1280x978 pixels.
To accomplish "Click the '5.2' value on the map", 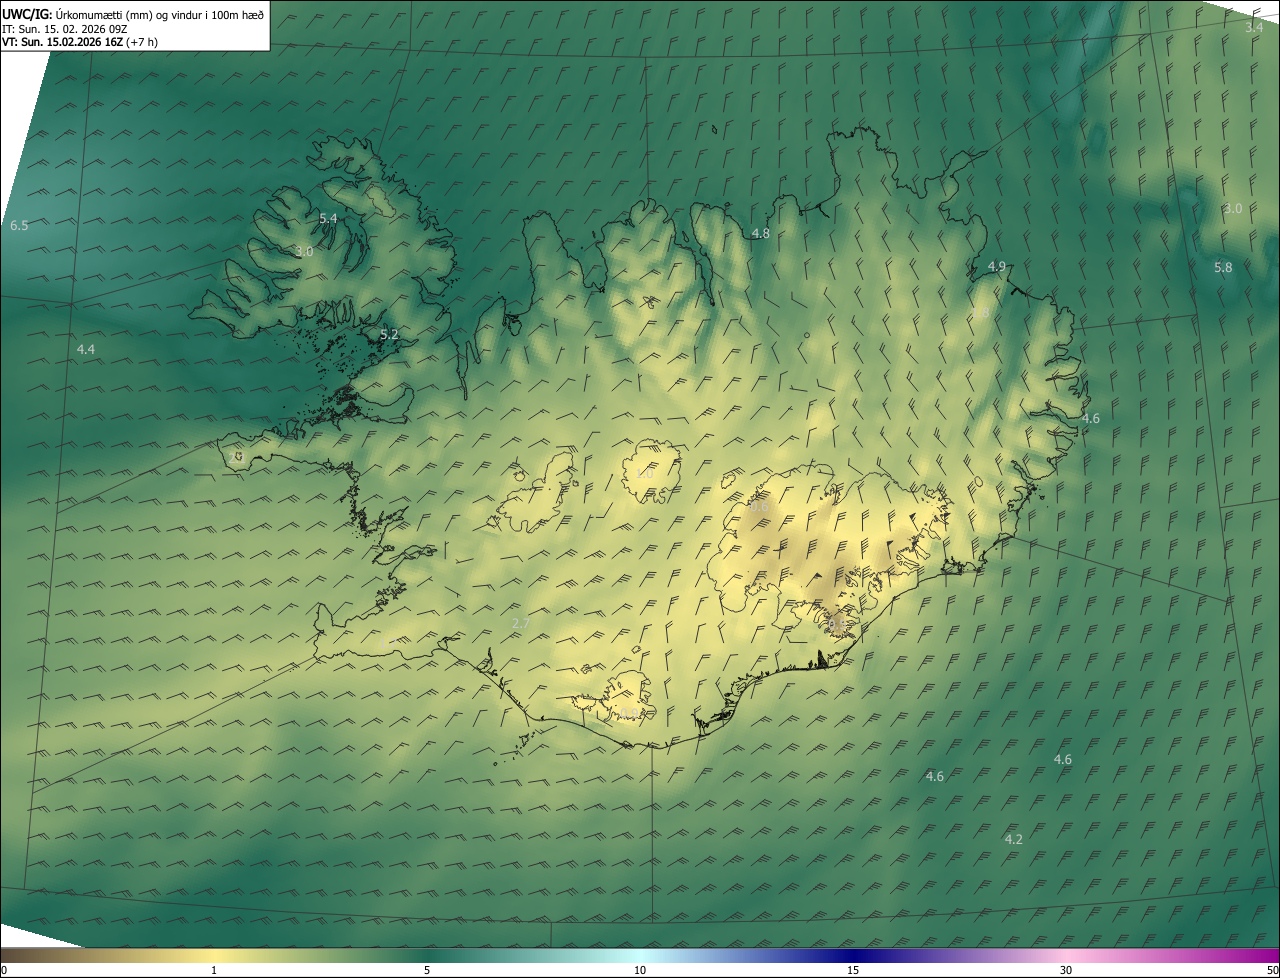I will point(390,335).
